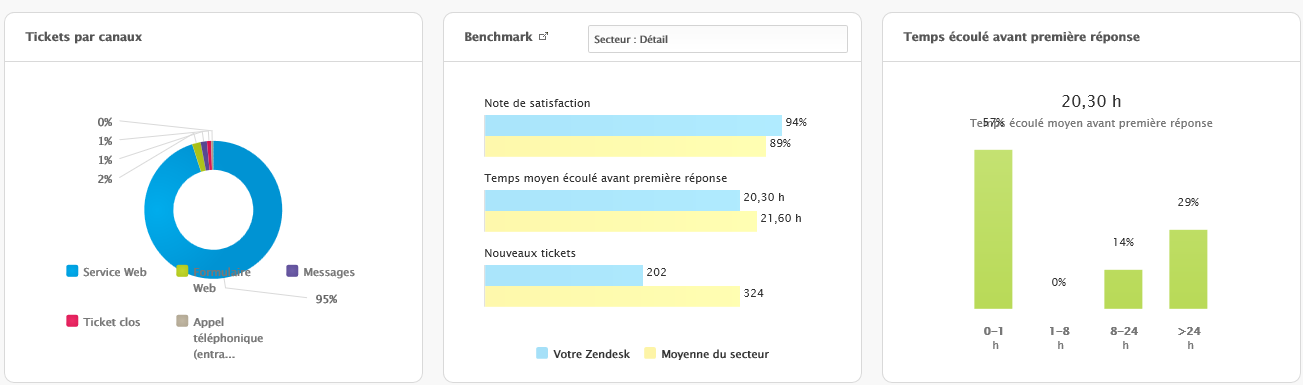
Task: Click the >24 h response time bar
Action: click(1188, 269)
